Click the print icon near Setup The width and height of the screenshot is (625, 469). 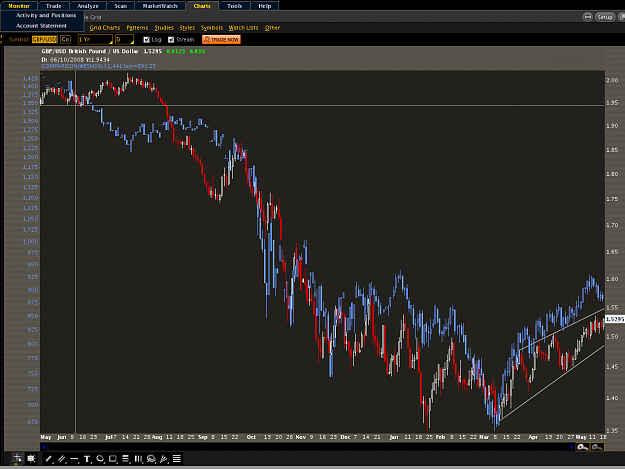[588, 17]
